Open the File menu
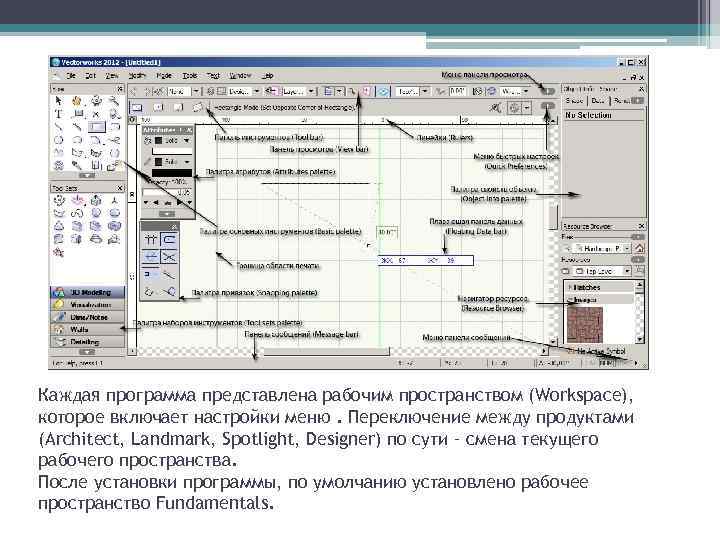Viewport: 720px width, 540px height. click(x=72, y=76)
